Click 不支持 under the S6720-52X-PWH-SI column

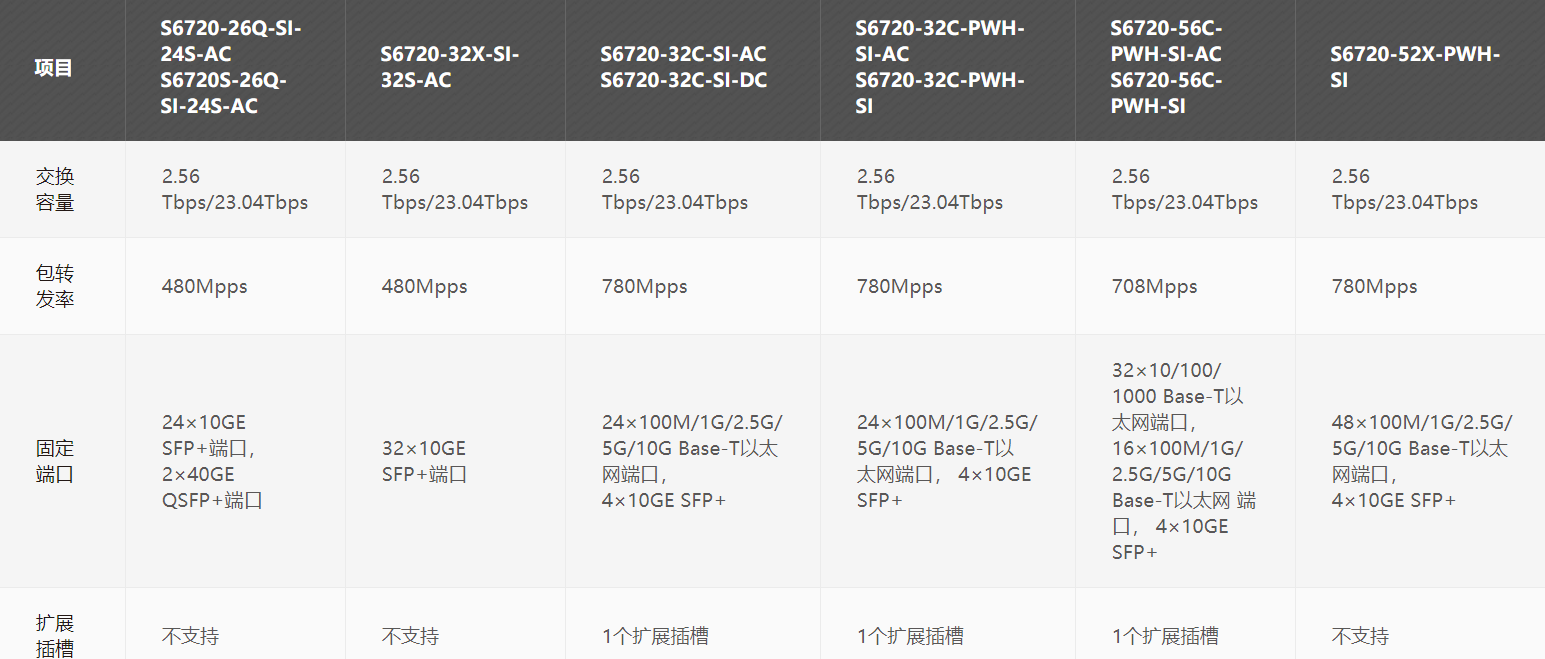point(1360,636)
